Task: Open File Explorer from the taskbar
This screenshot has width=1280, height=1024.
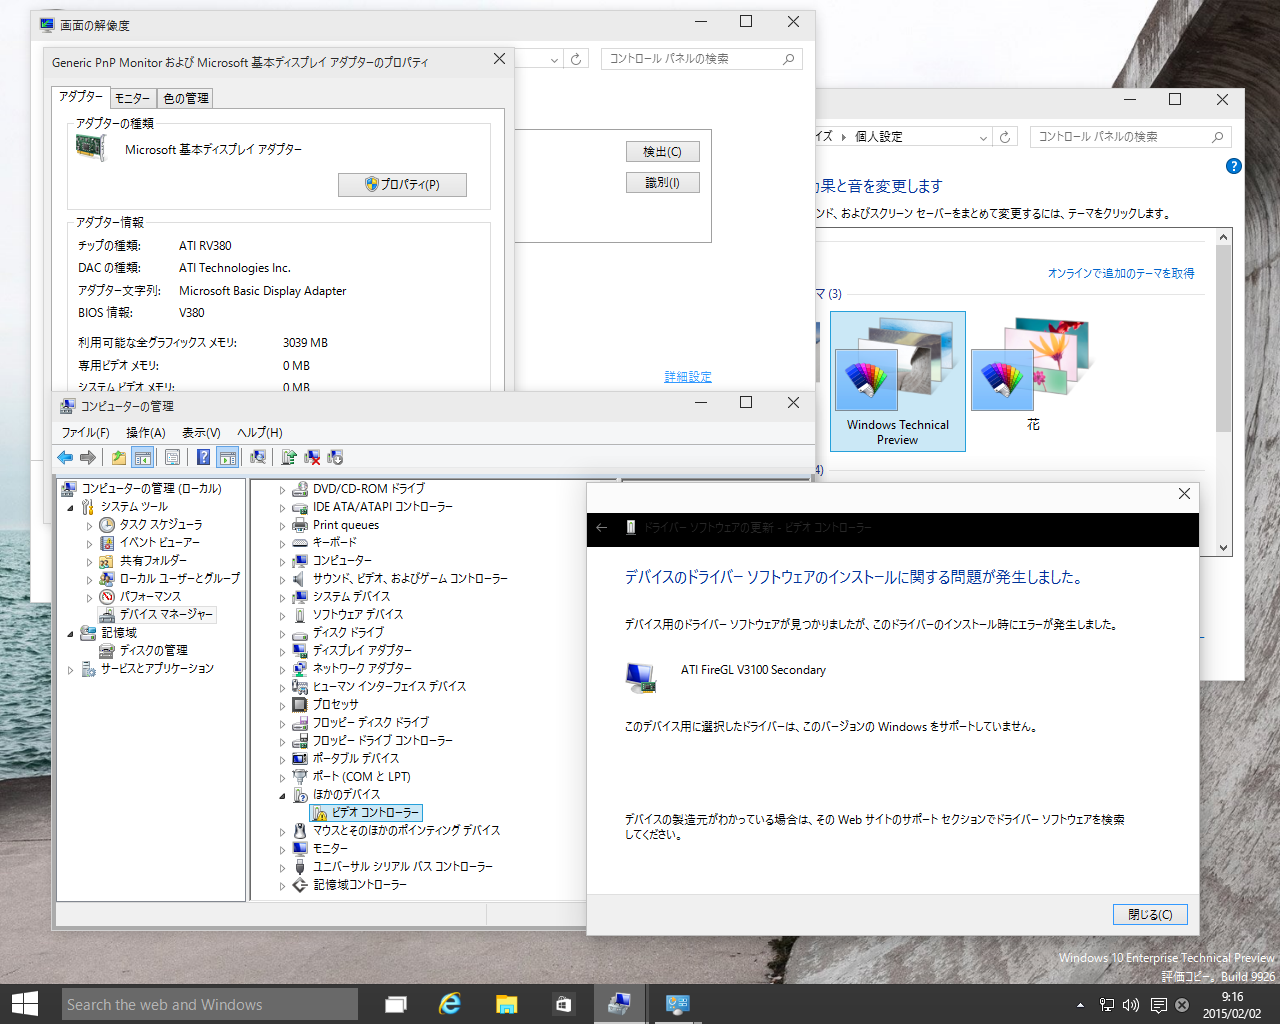Action: coord(507,1004)
